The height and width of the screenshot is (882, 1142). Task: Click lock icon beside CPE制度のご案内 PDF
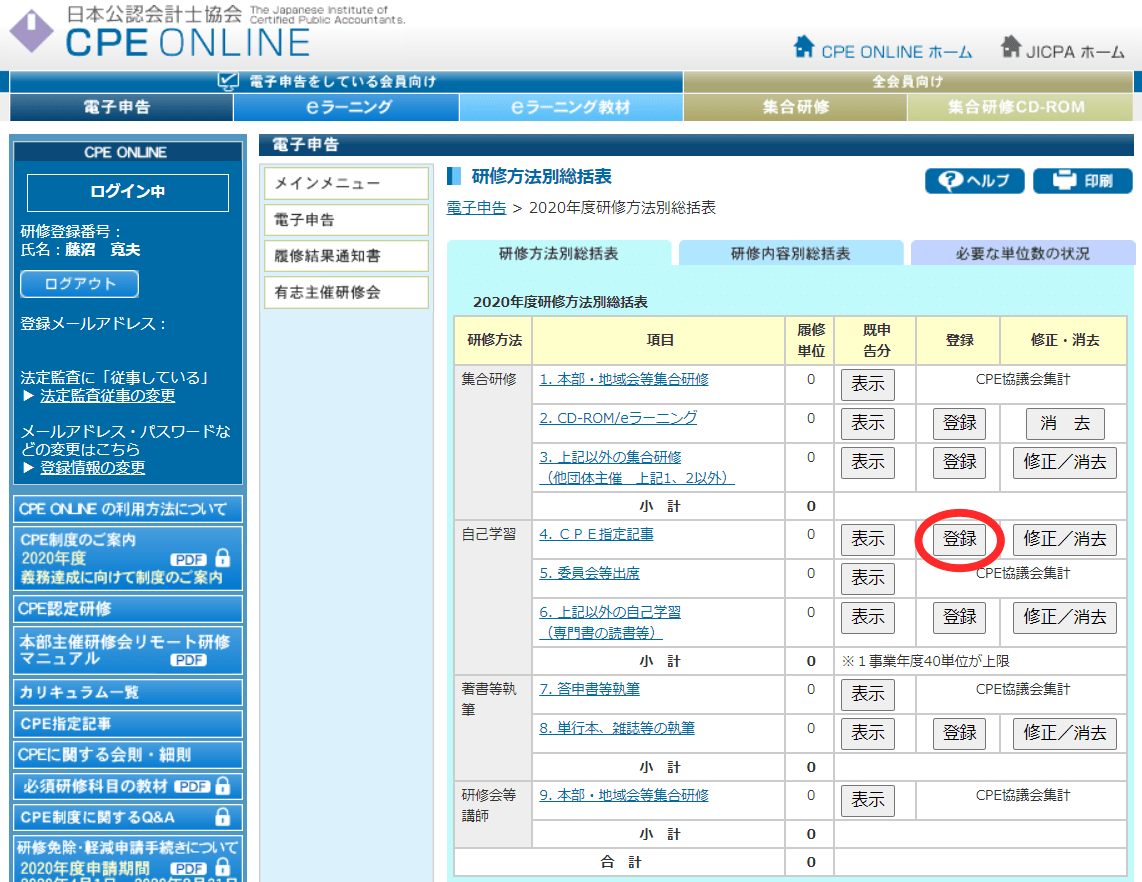[x=223, y=559]
